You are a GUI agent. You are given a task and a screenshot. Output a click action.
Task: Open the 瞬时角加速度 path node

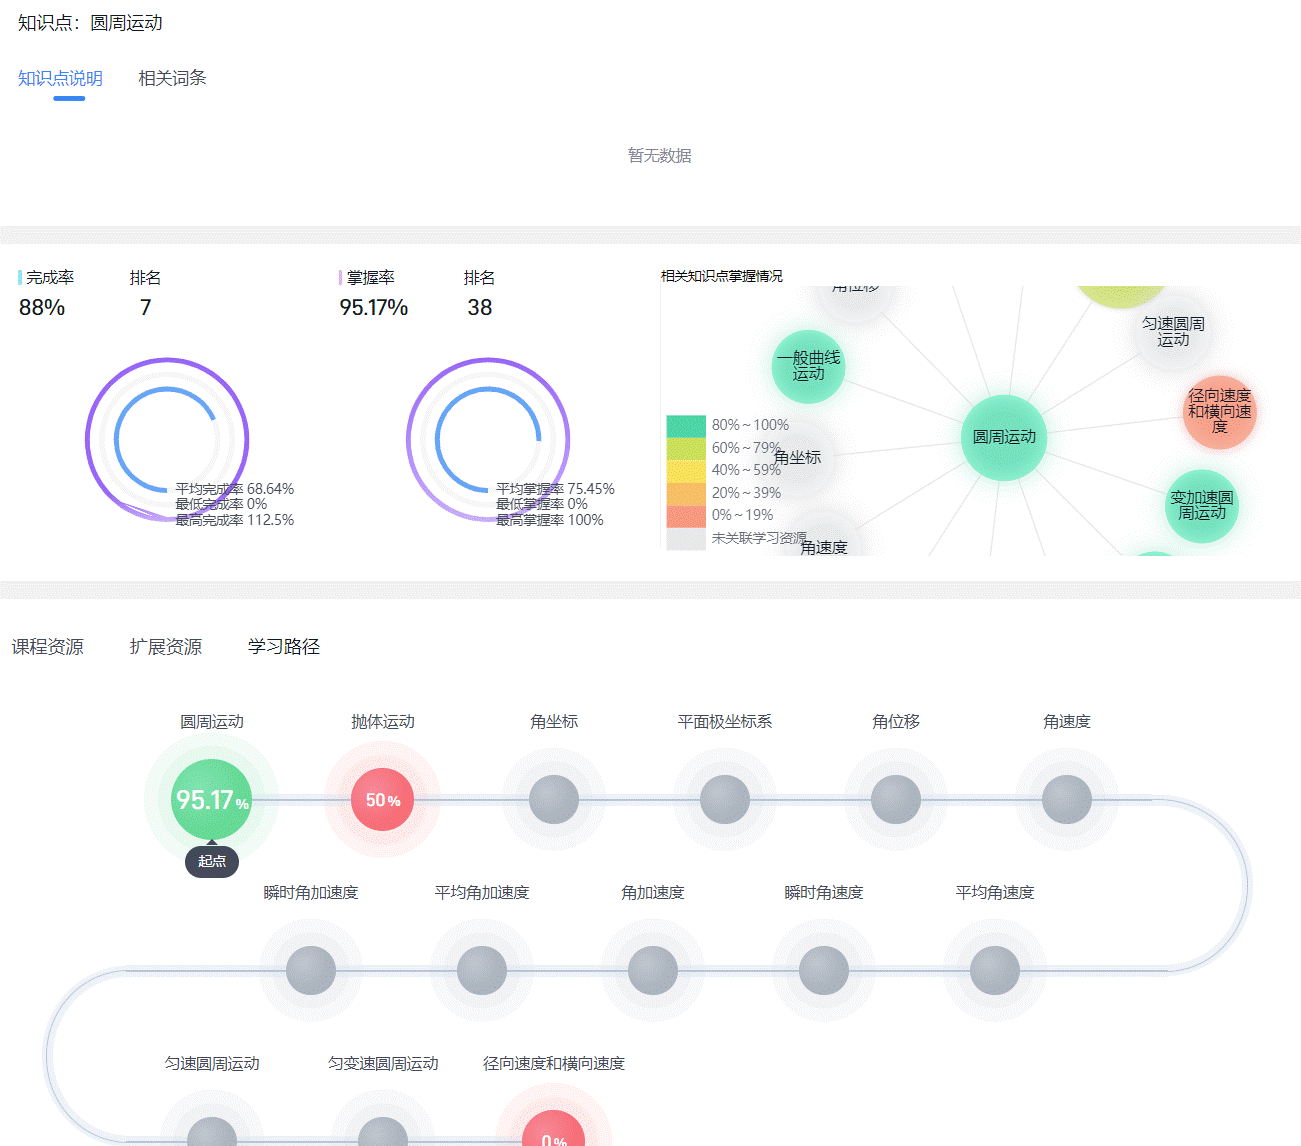tap(311, 970)
